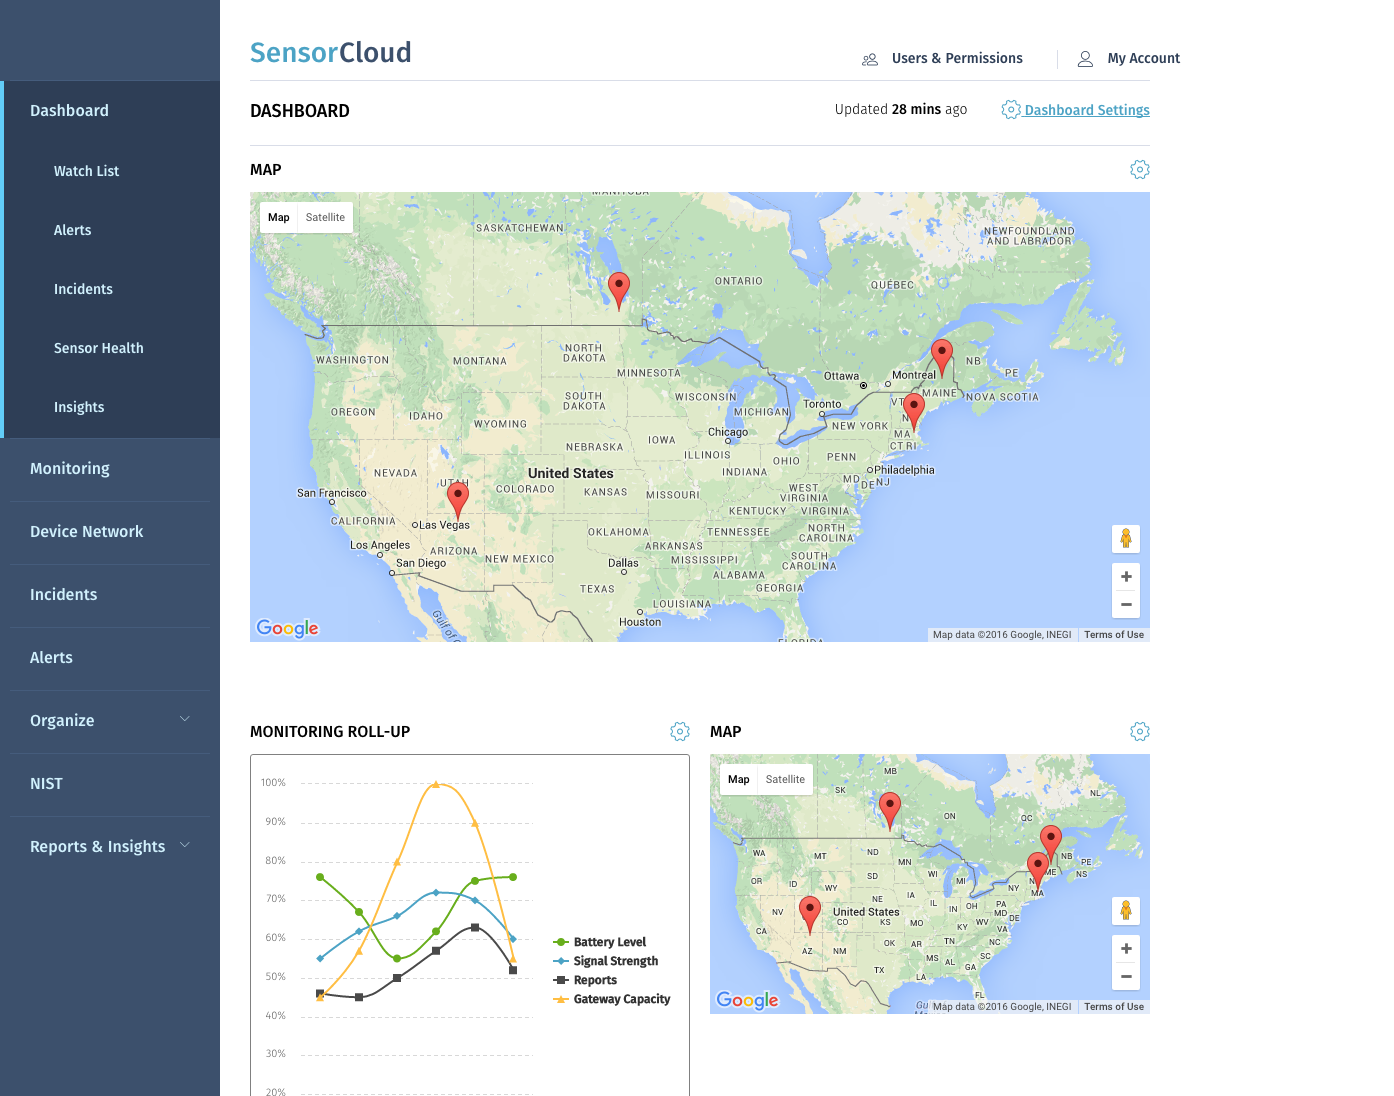Switch small map to Satellite view

pos(785,780)
